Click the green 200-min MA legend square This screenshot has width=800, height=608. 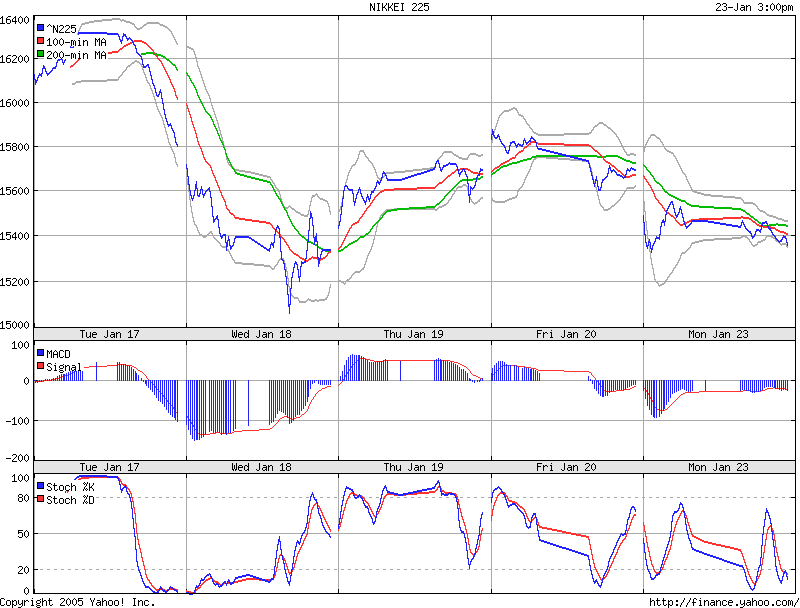(40, 54)
